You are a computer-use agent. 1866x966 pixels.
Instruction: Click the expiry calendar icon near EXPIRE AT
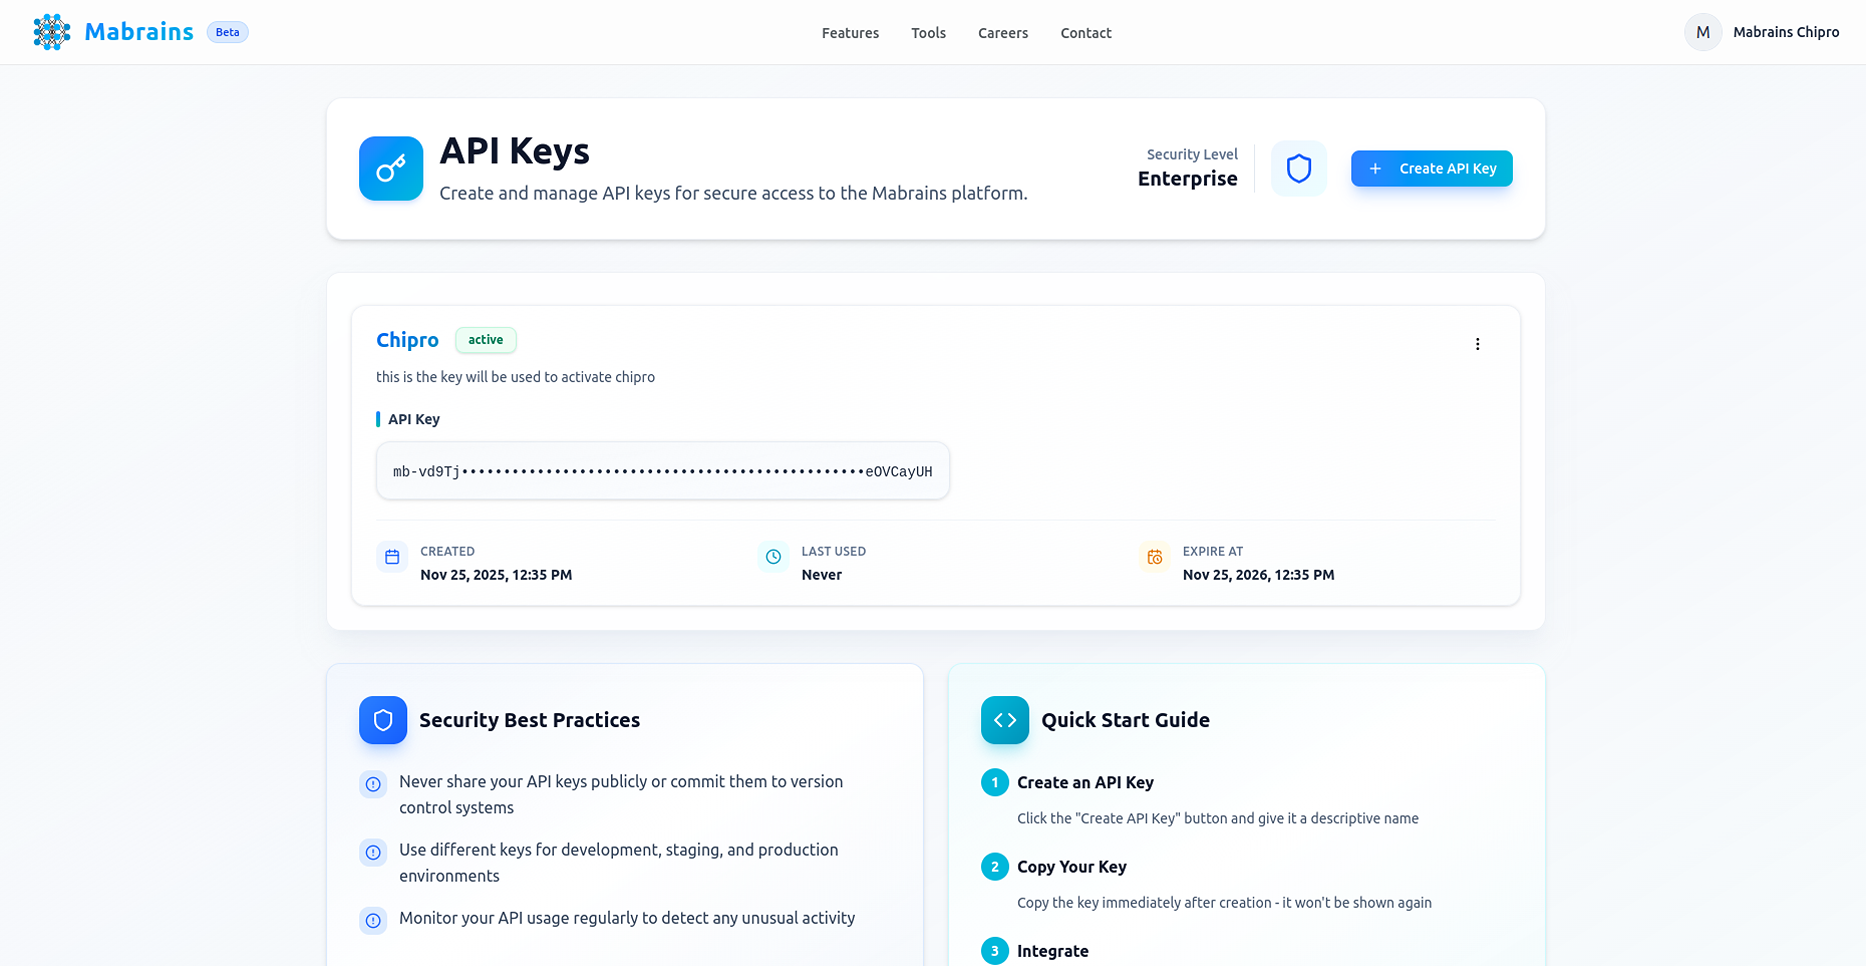1154,557
